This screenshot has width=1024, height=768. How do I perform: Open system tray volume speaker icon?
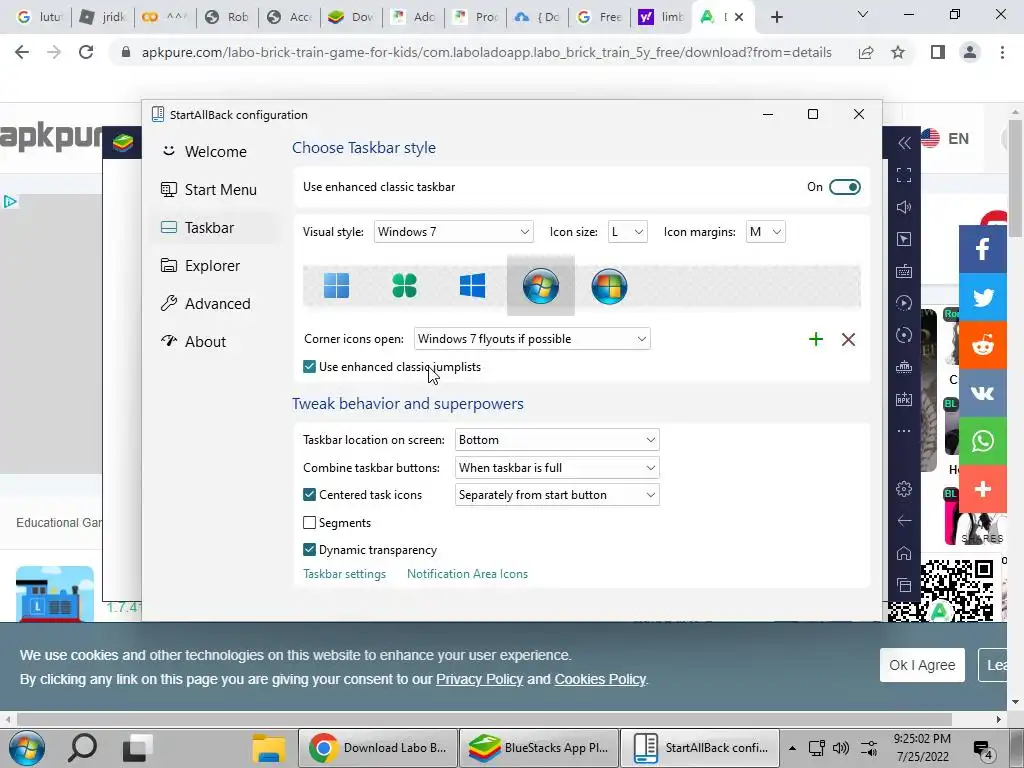[840, 748]
